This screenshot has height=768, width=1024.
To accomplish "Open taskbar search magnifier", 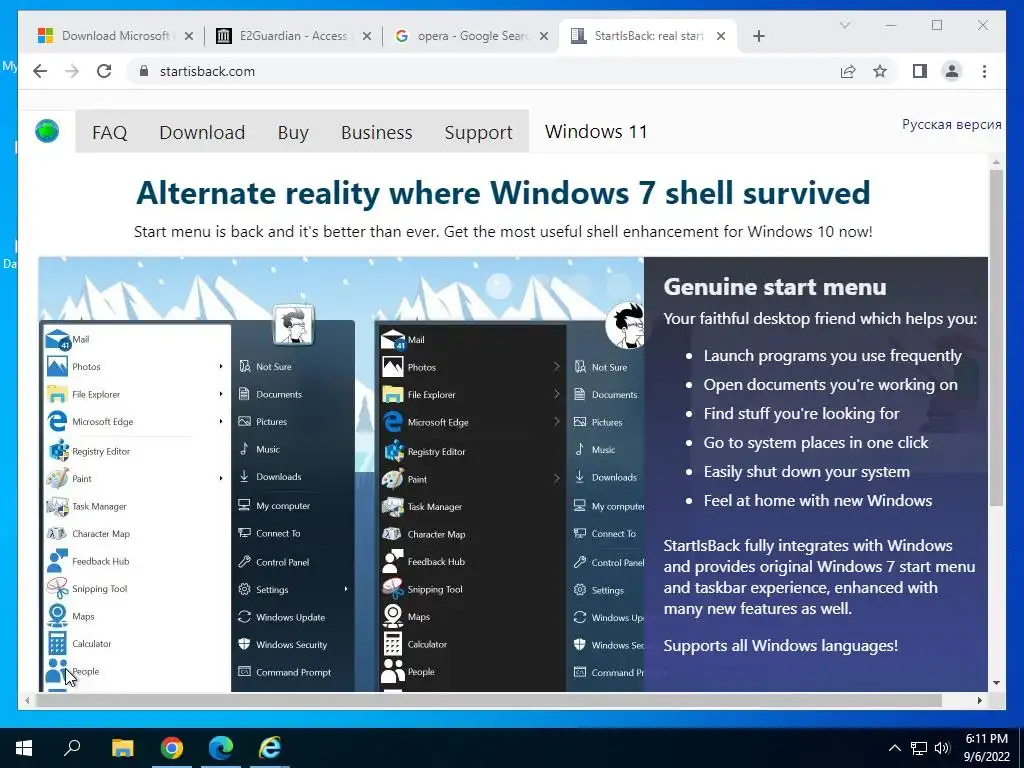I will pos(72,747).
